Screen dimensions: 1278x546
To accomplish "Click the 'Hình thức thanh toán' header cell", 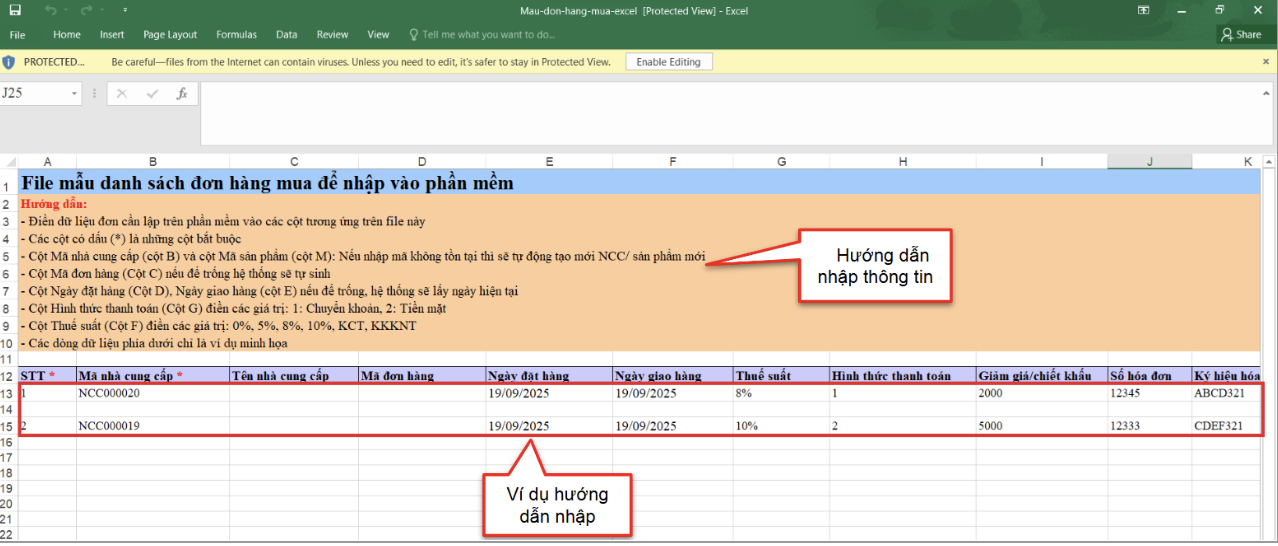I will [x=902, y=376].
